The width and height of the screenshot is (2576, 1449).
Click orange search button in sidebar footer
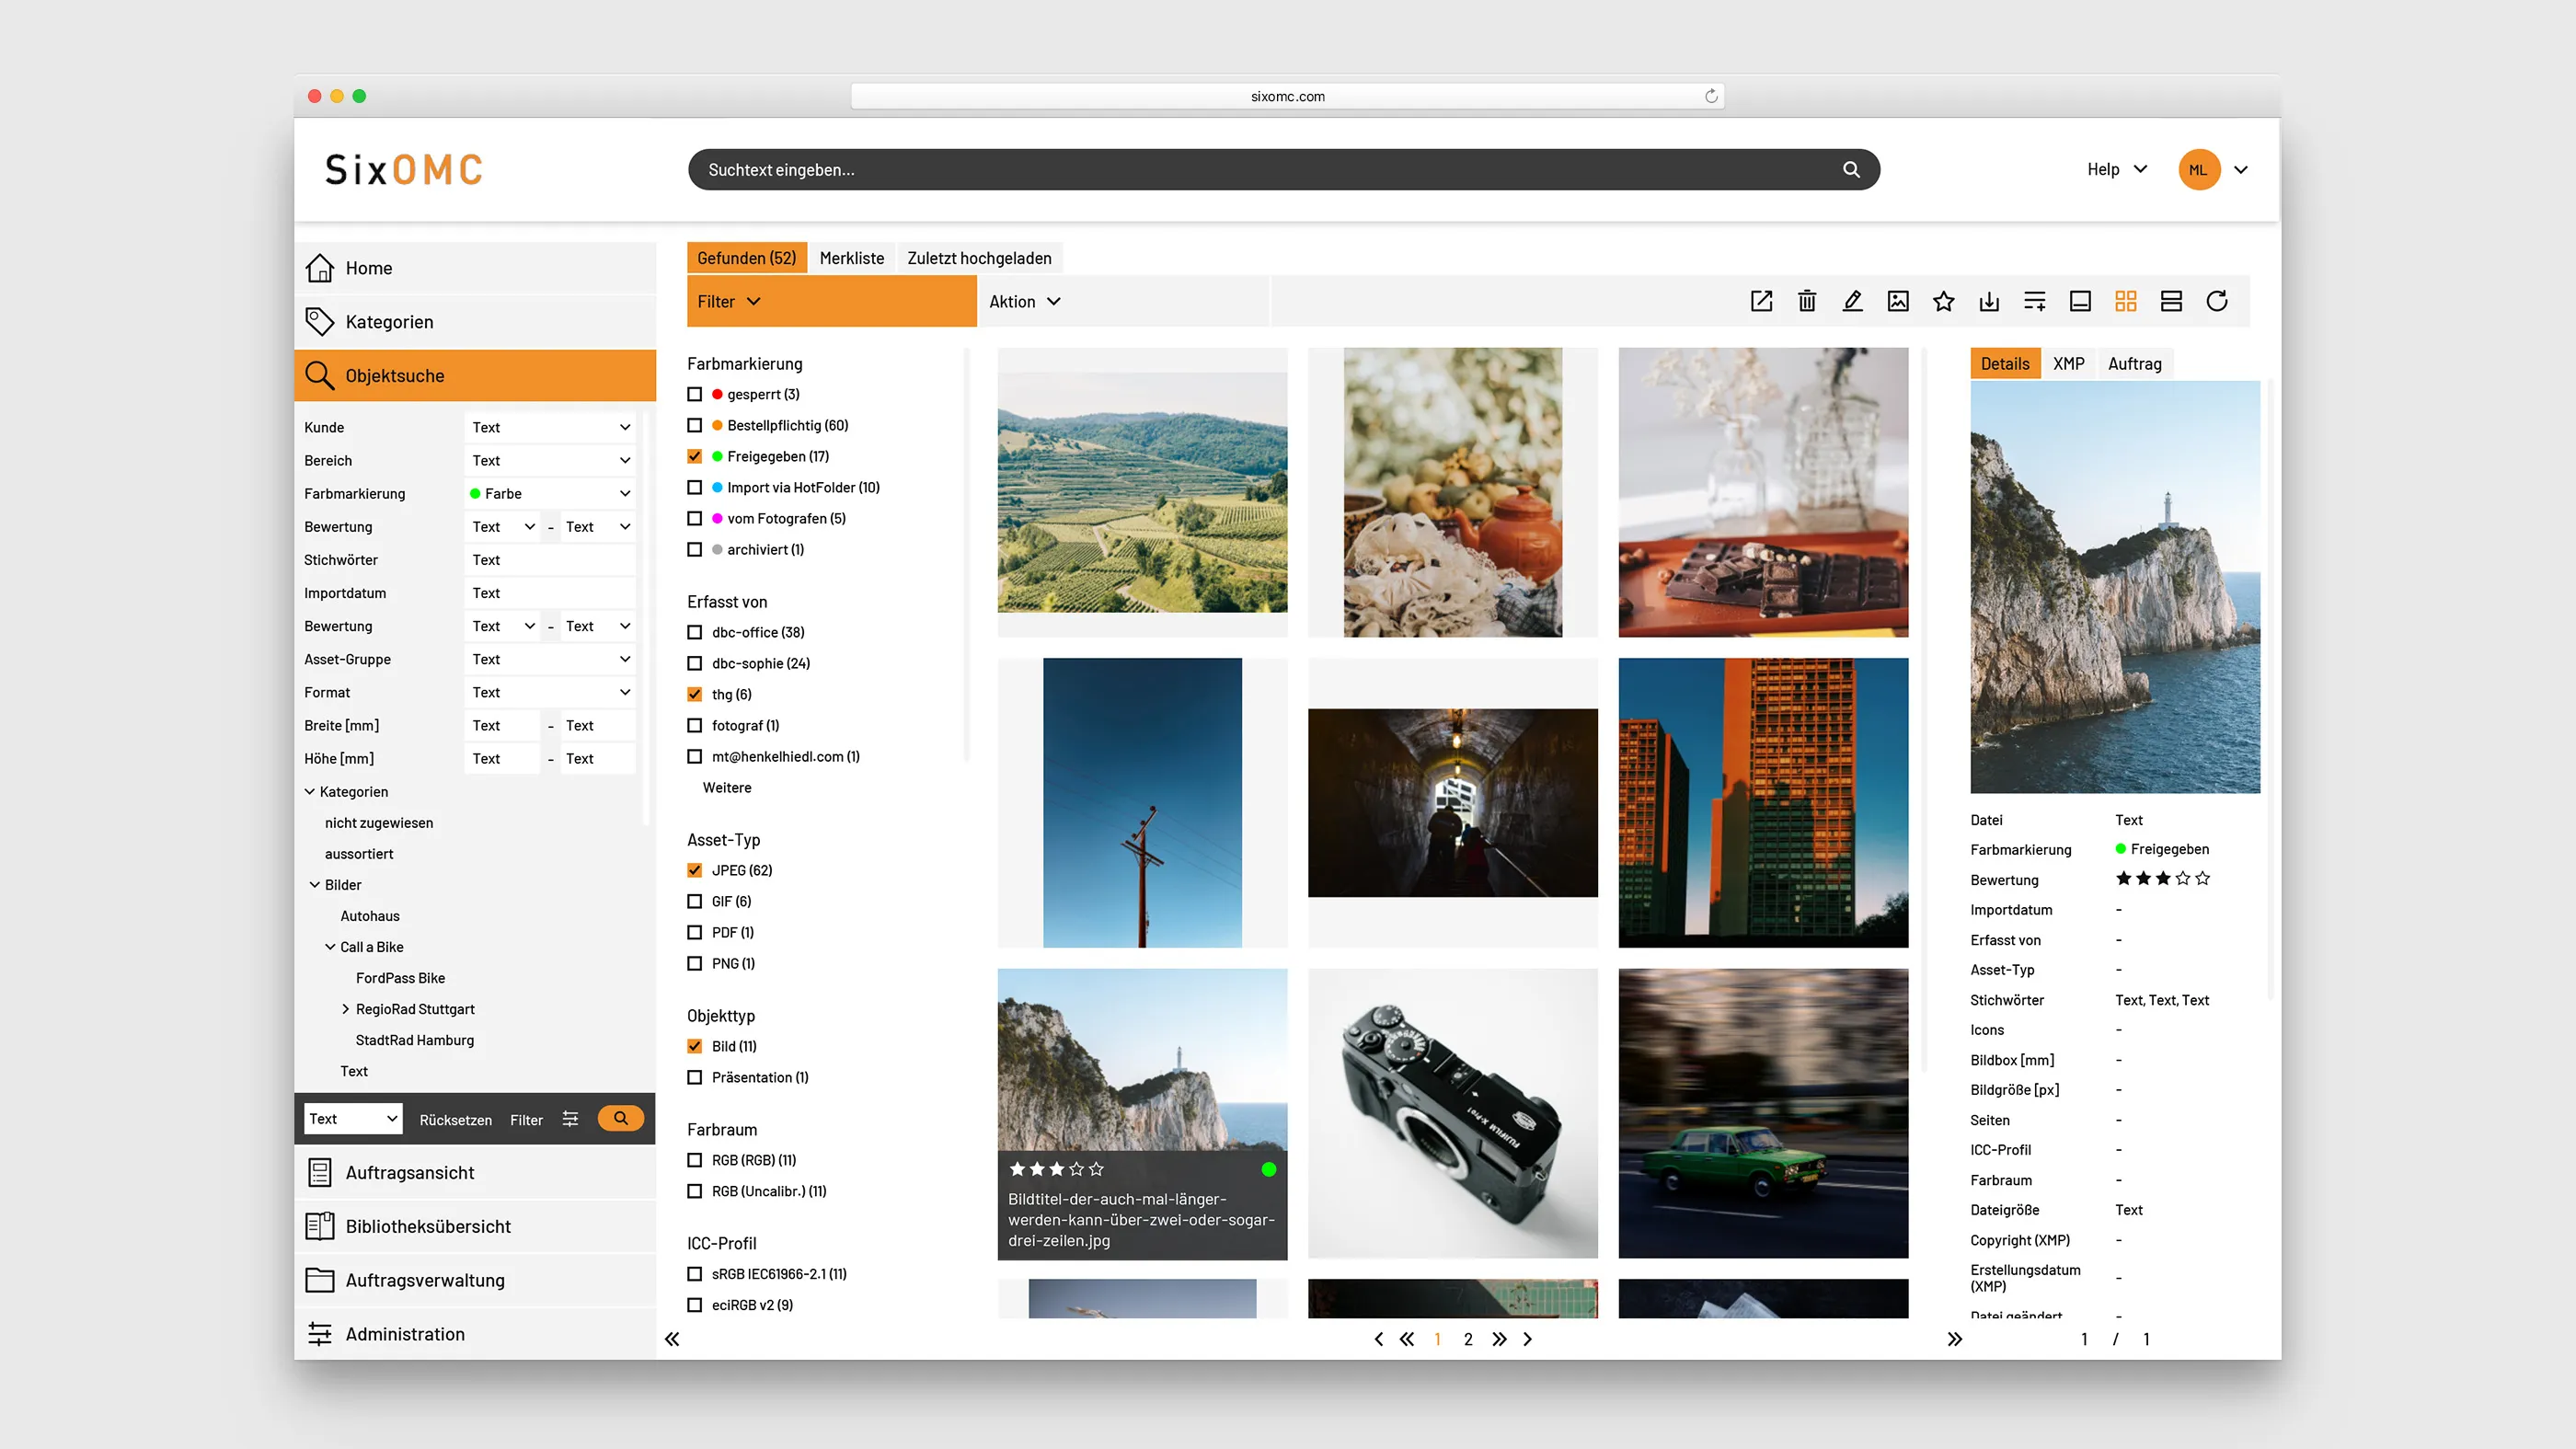620,1118
